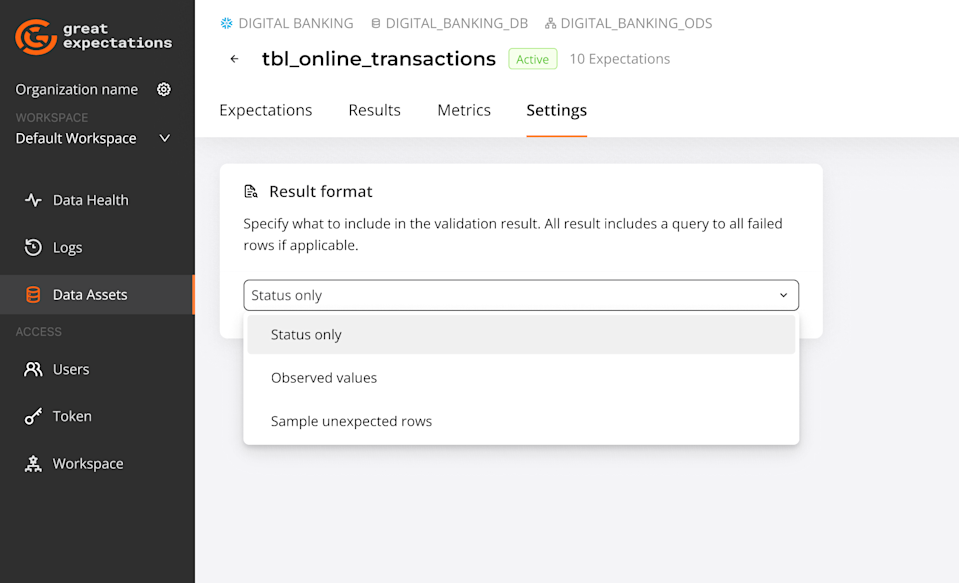The height and width of the screenshot is (583, 959).
Task: Click the back arrow beside tbl_online_transactions
Action: tap(233, 59)
